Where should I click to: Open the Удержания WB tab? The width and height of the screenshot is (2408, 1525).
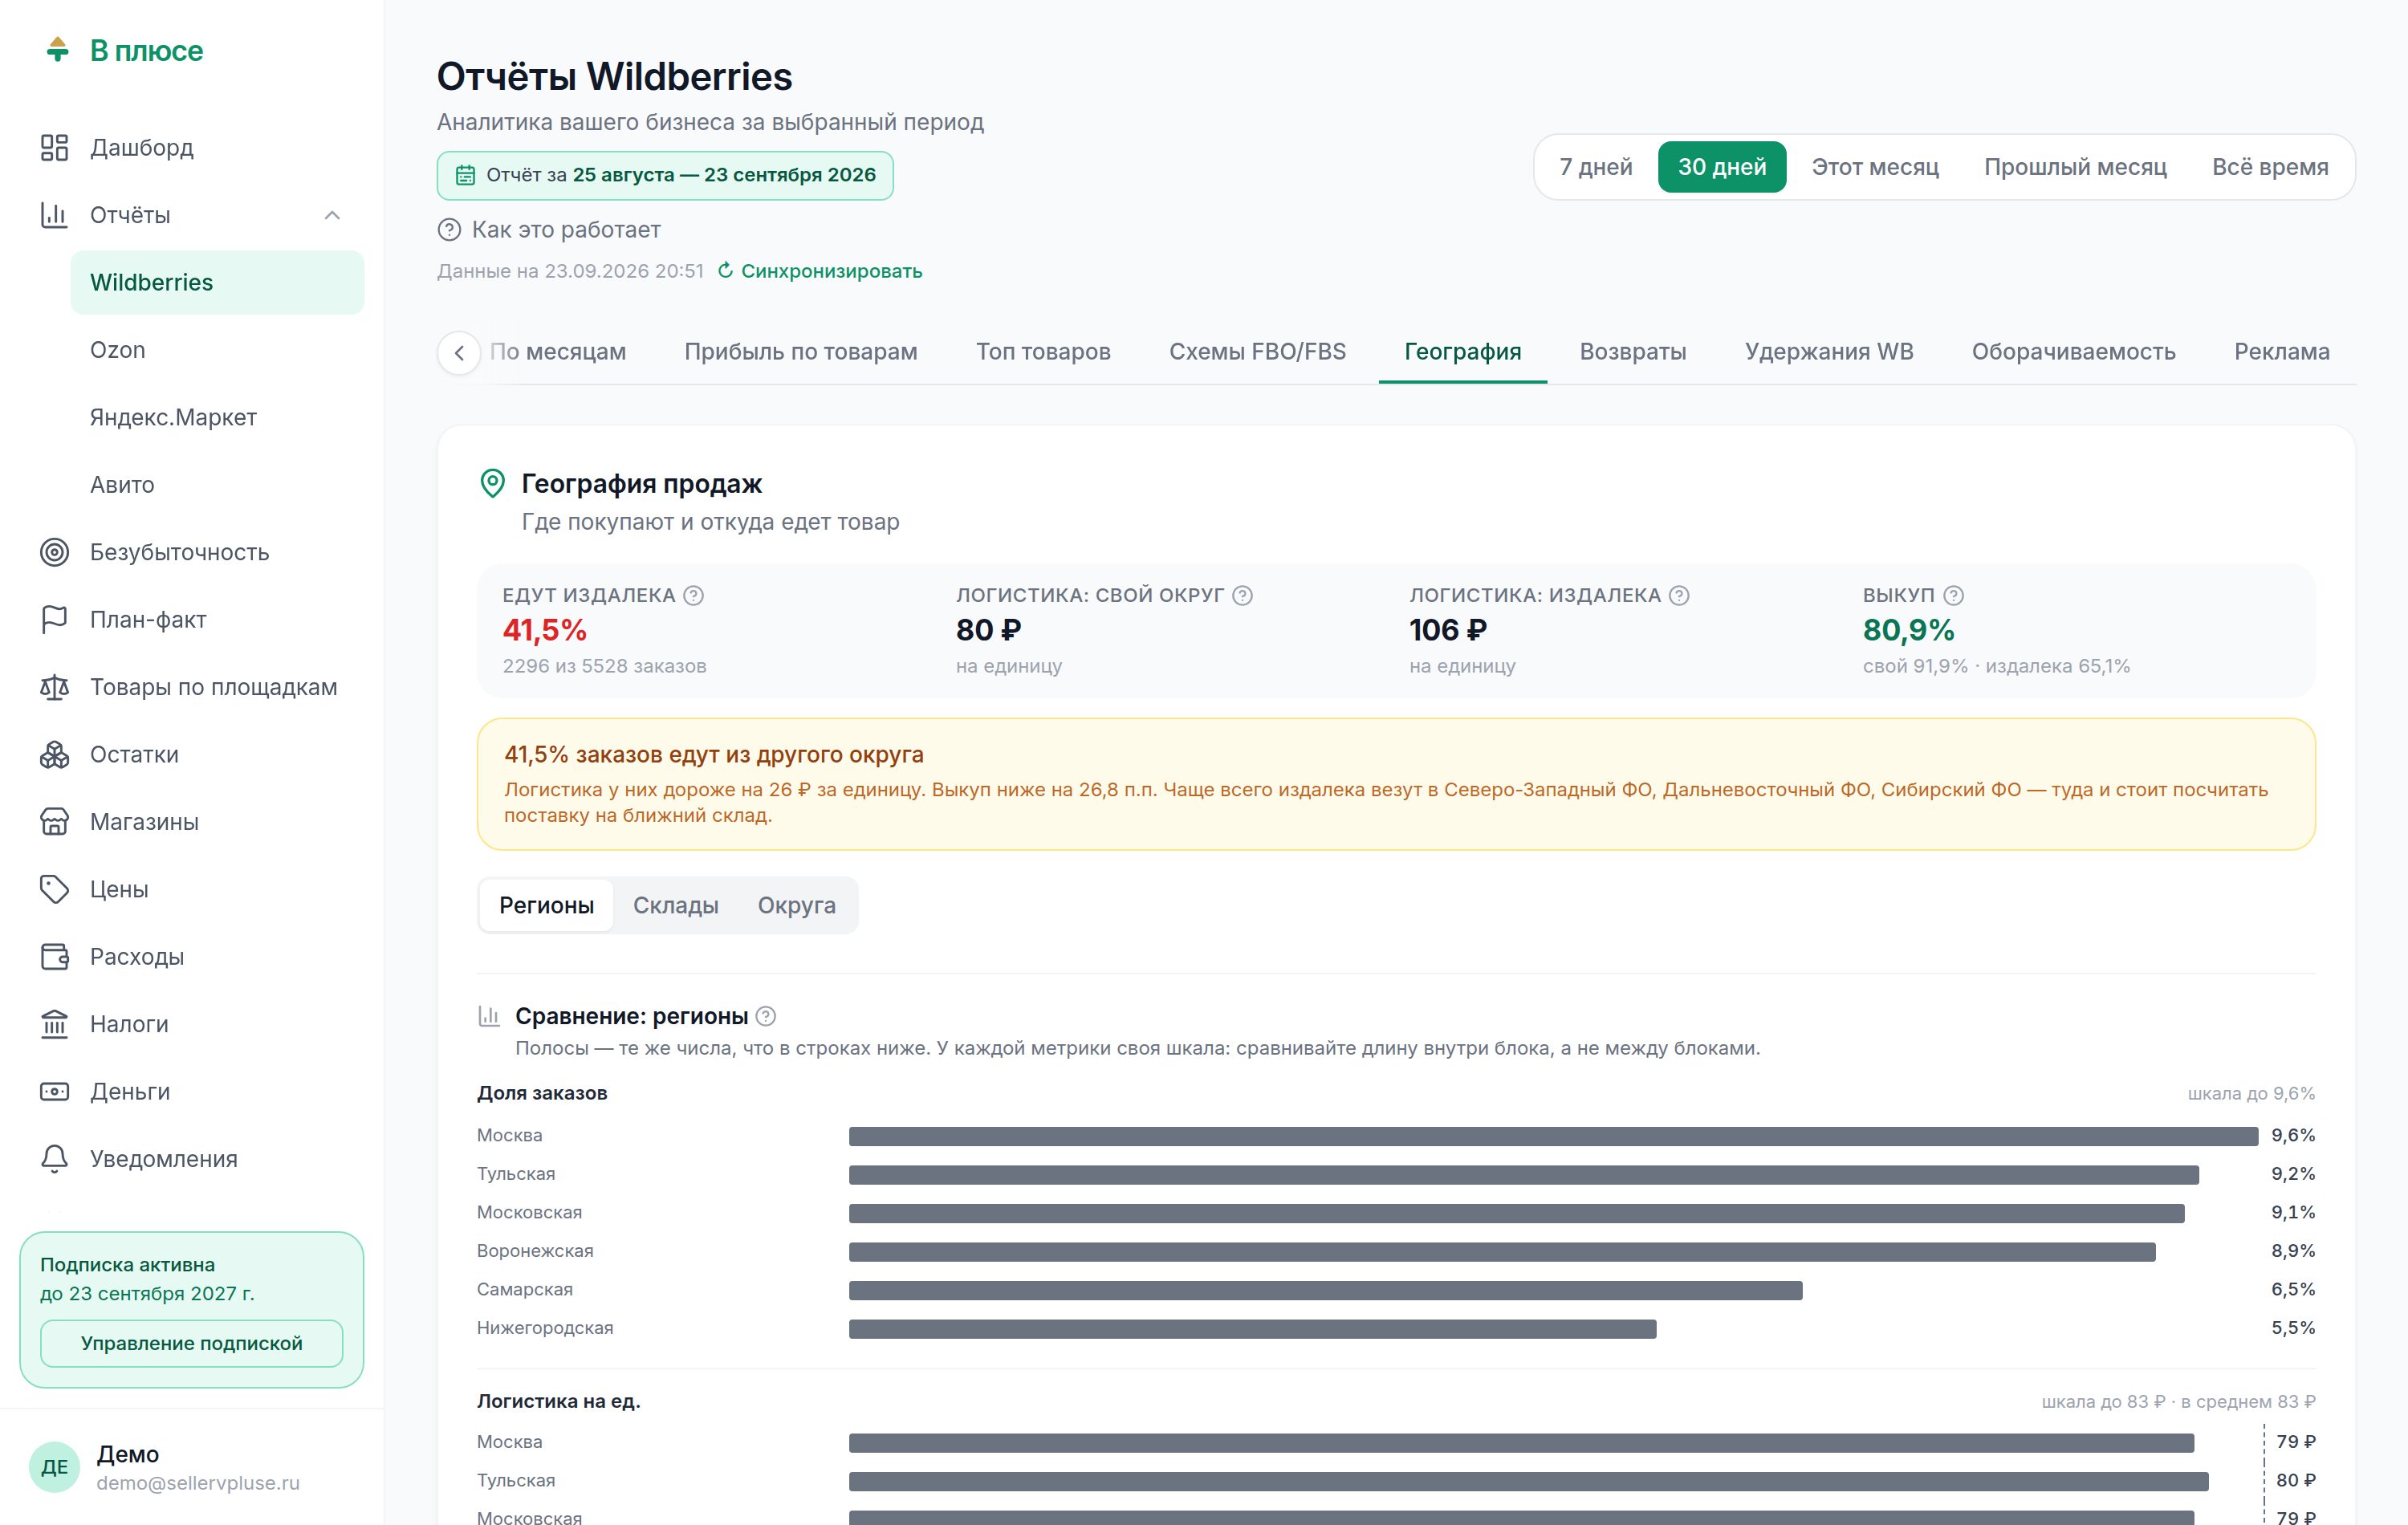click(1829, 352)
